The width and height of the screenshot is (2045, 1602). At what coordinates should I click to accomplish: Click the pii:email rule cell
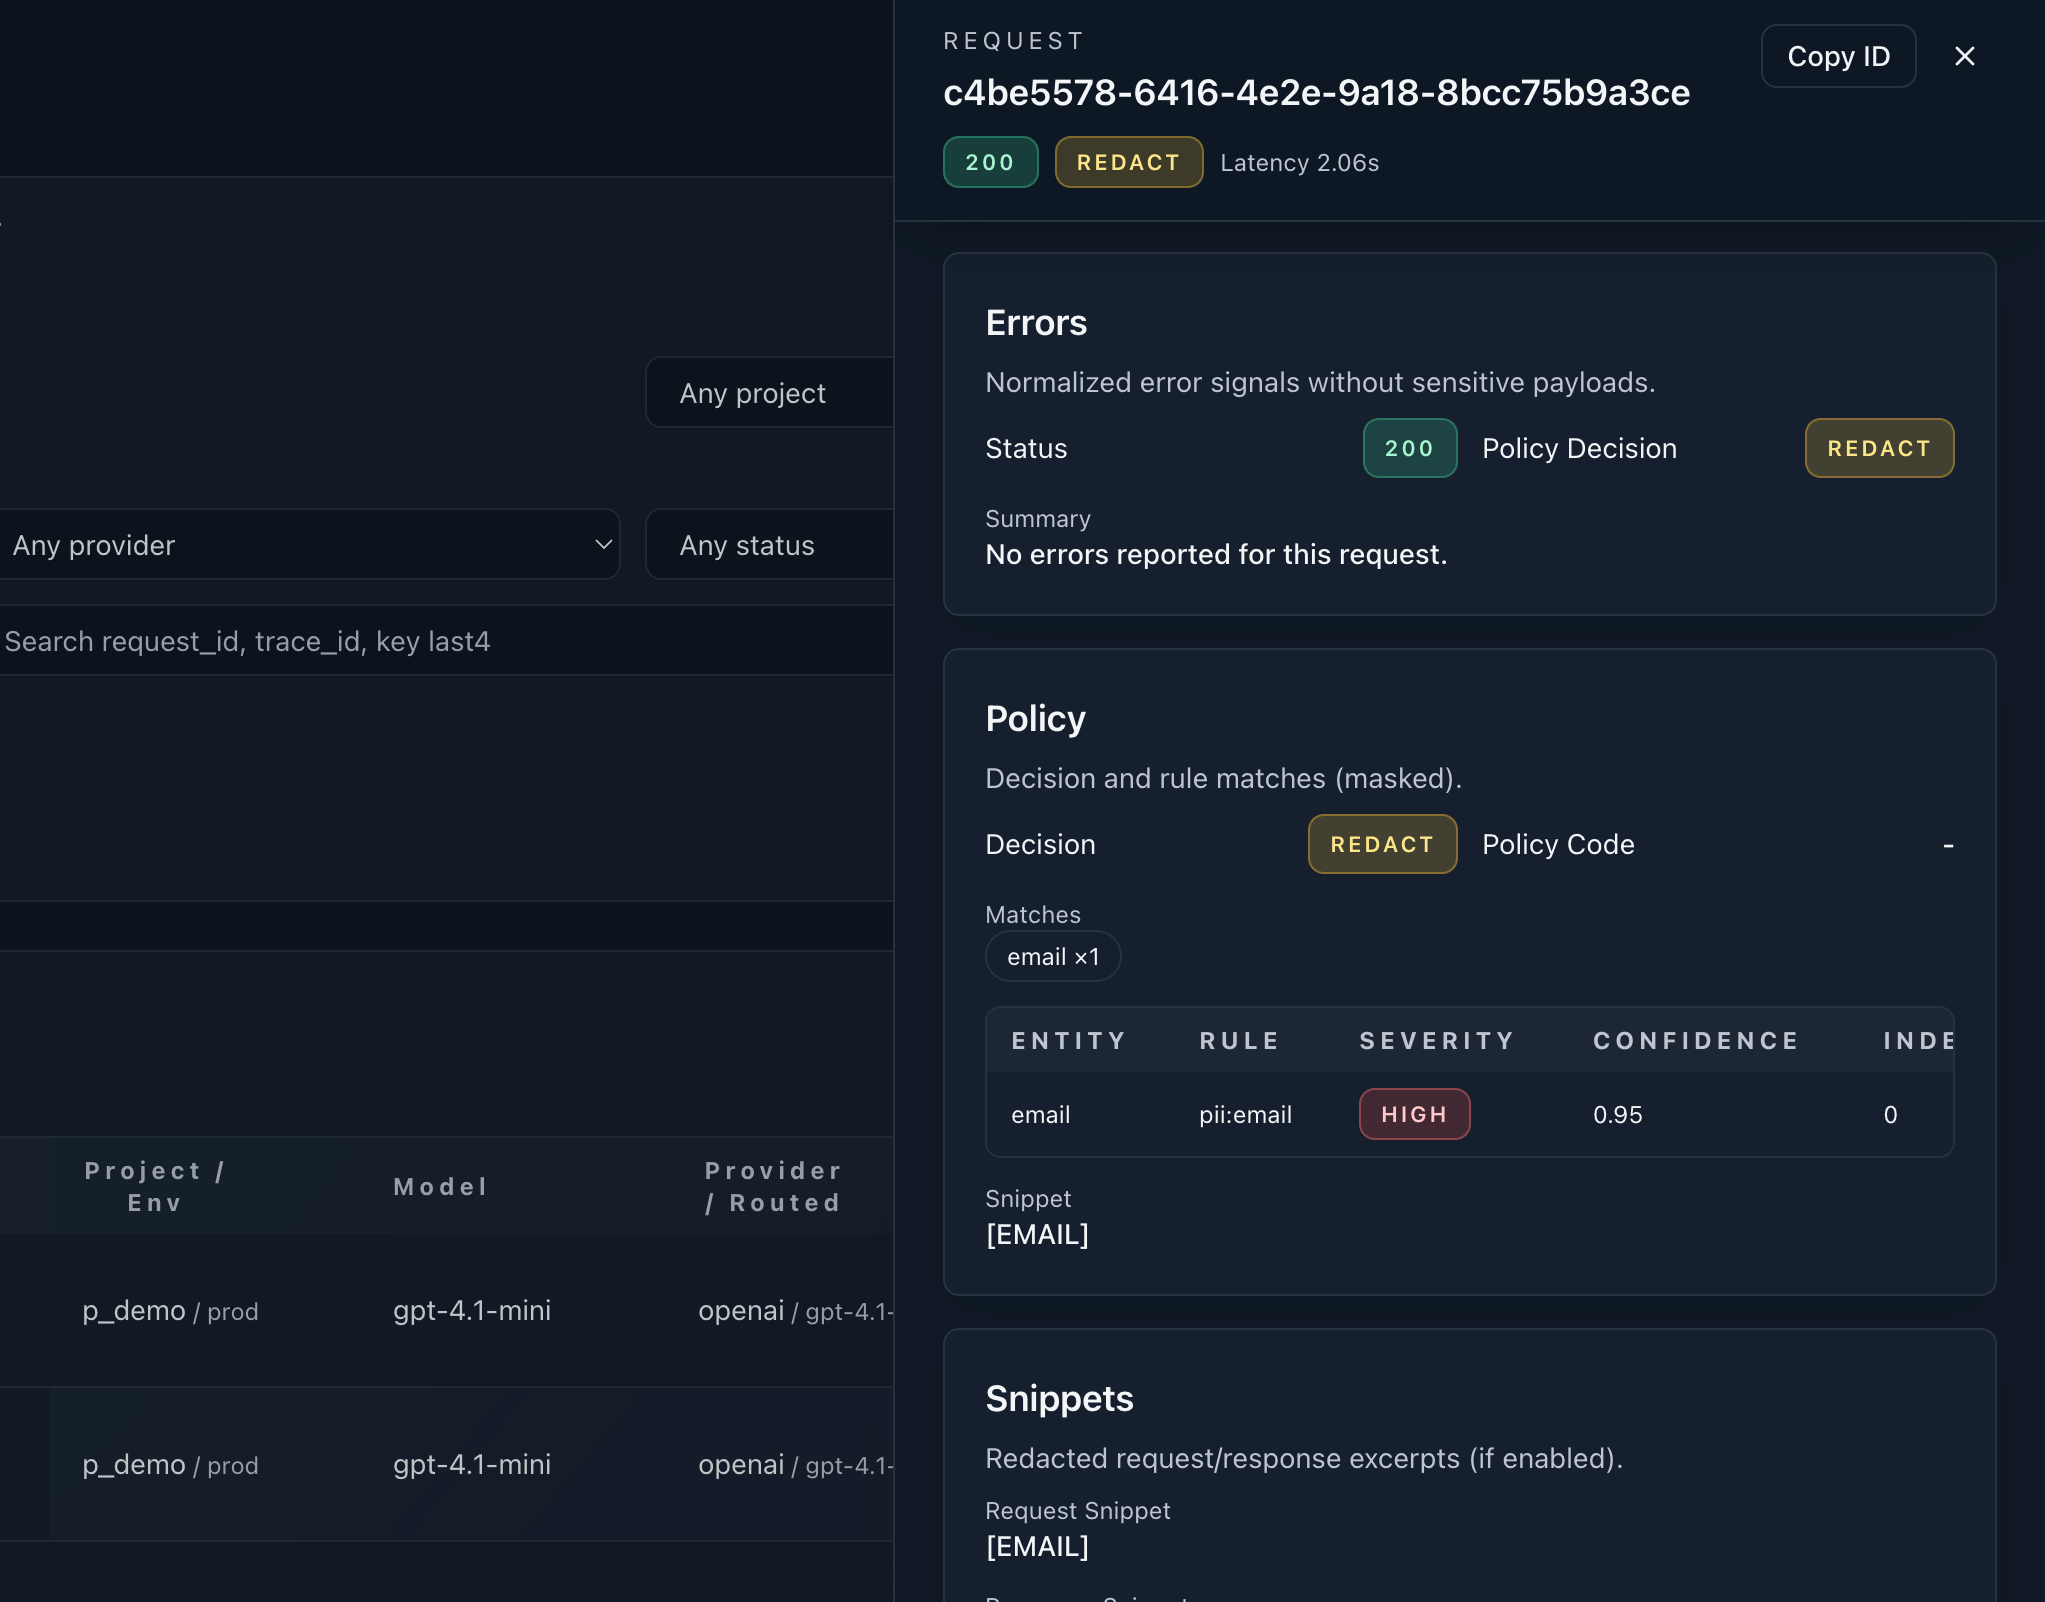[x=1245, y=1113]
